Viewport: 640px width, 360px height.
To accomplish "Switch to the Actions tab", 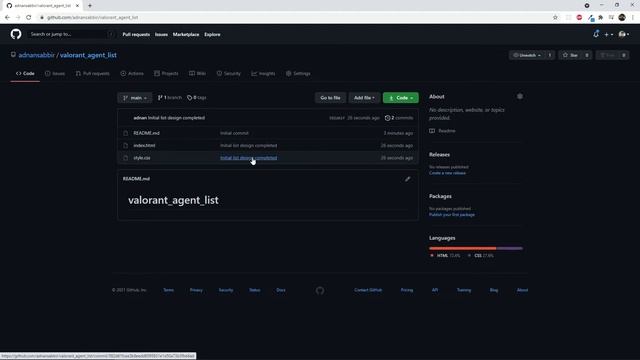I will tap(132, 73).
